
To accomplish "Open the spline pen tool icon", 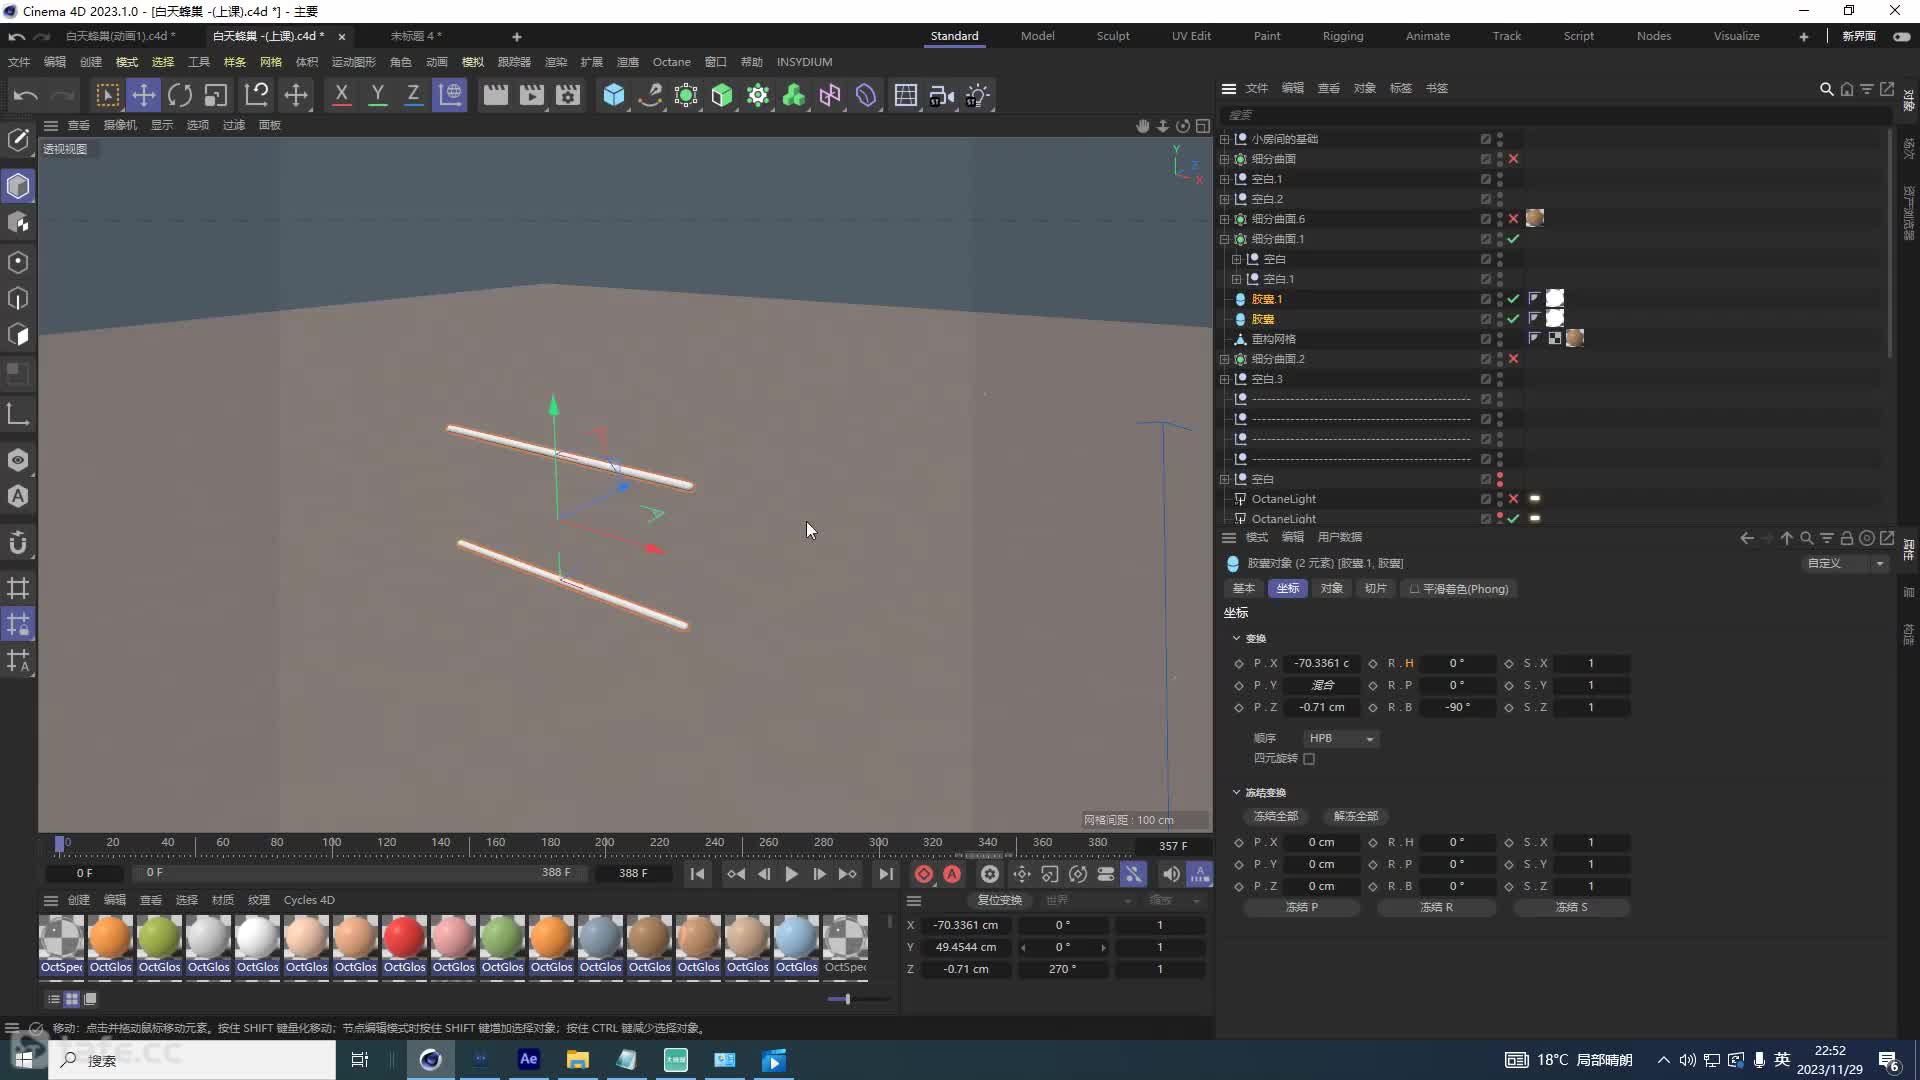I will [650, 95].
